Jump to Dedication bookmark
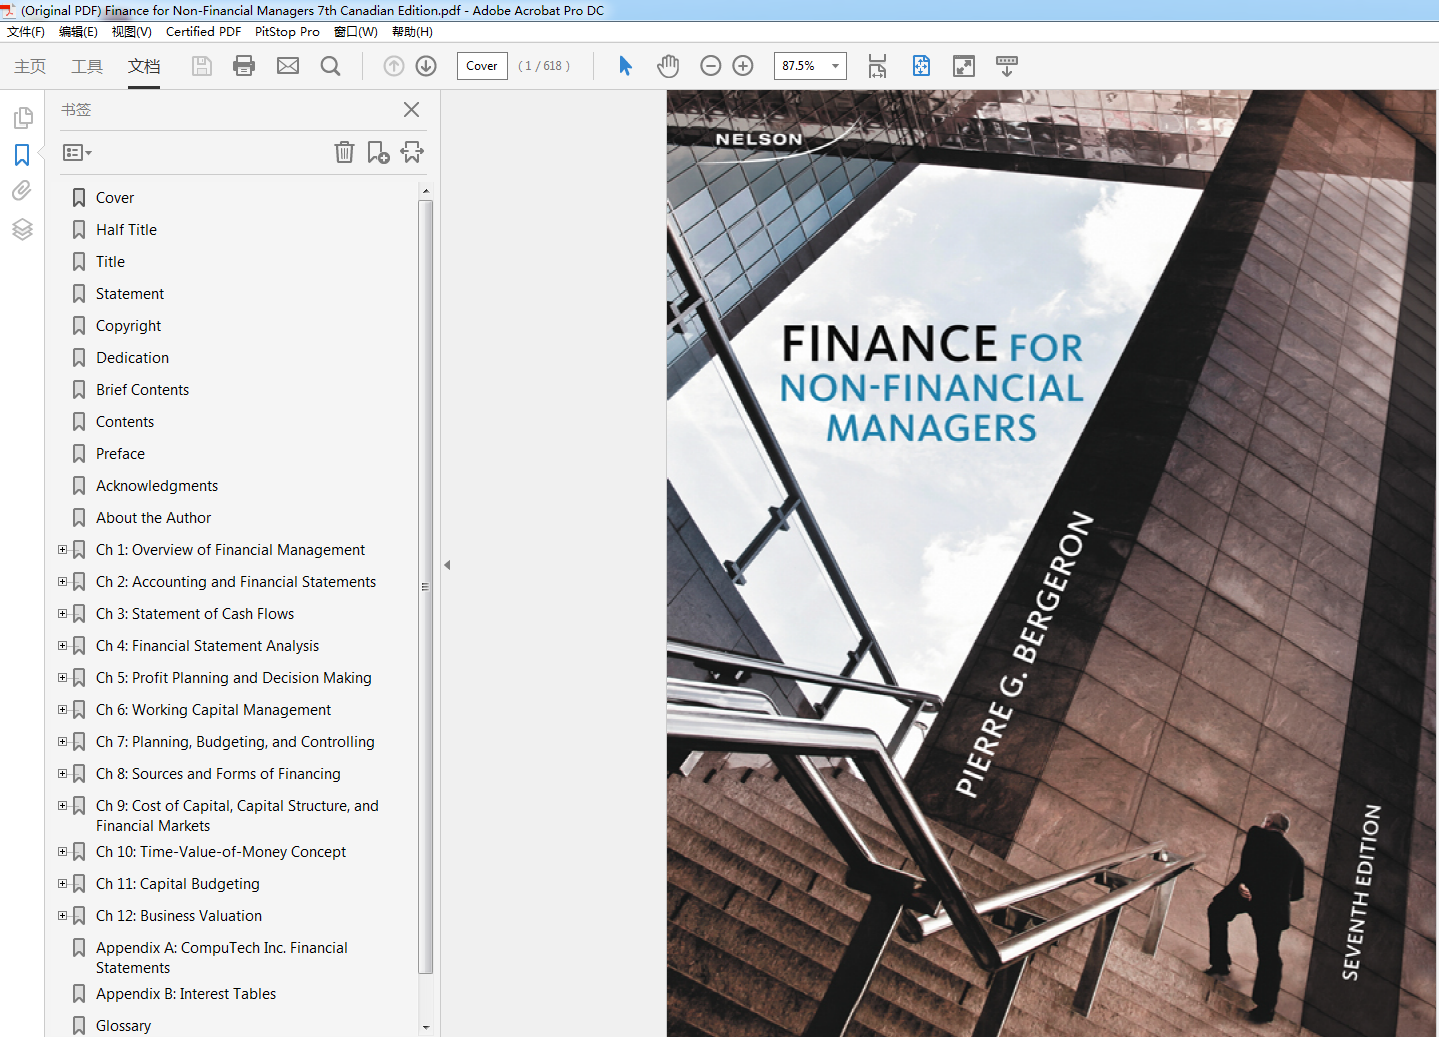Screen dimensions: 1439x1037 (132, 358)
